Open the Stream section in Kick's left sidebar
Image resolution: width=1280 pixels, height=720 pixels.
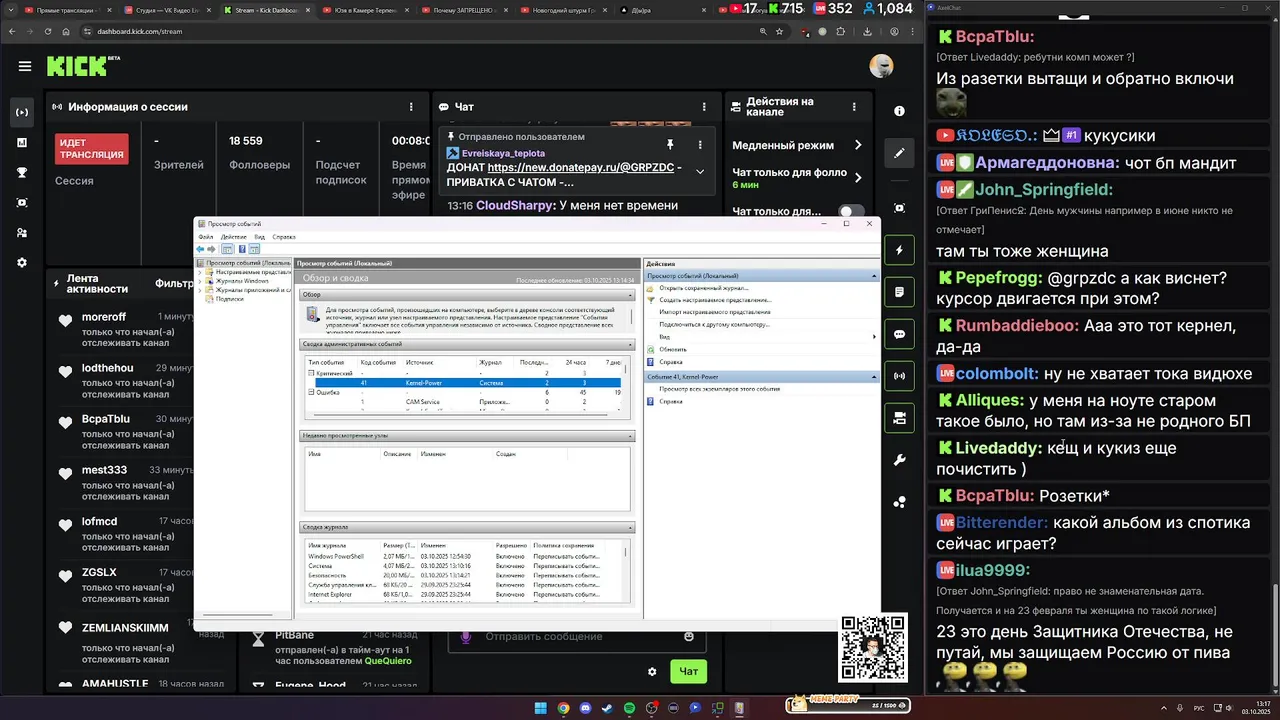22,112
